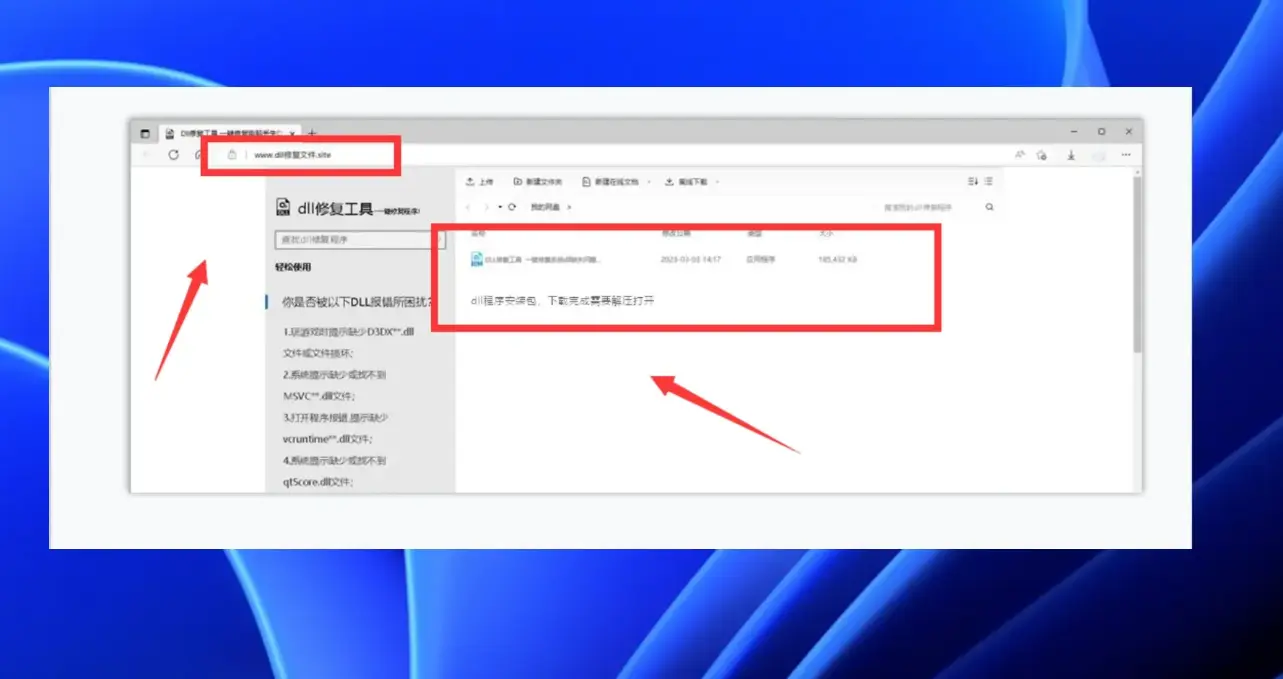Image resolution: width=1283 pixels, height=679 pixels.
Task: Click the sort order icon
Action: (x=973, y=181)
